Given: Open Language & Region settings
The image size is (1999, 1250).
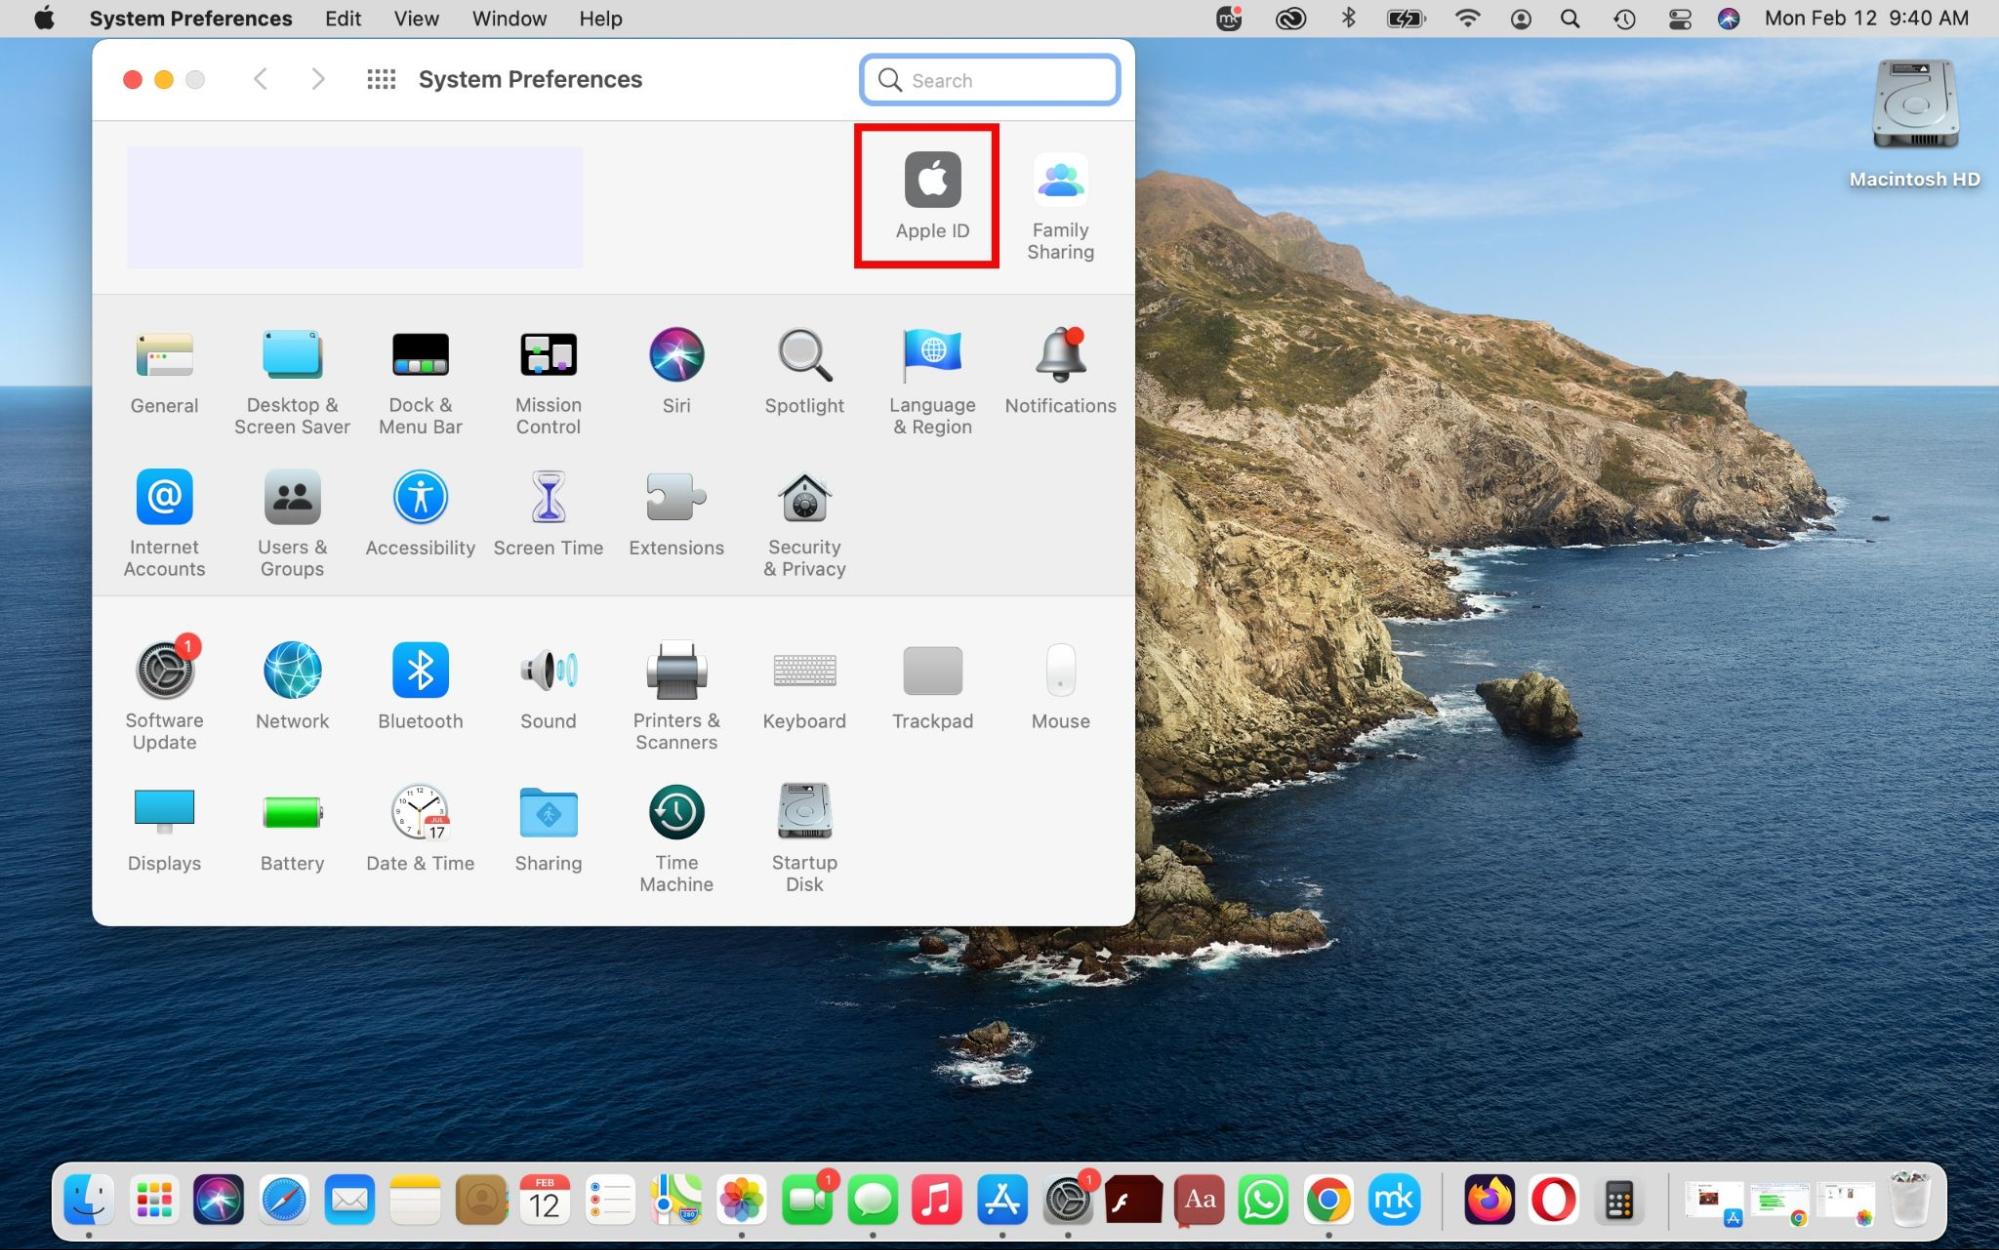Looking at the screenshot, I should click(x=932, y=382).
